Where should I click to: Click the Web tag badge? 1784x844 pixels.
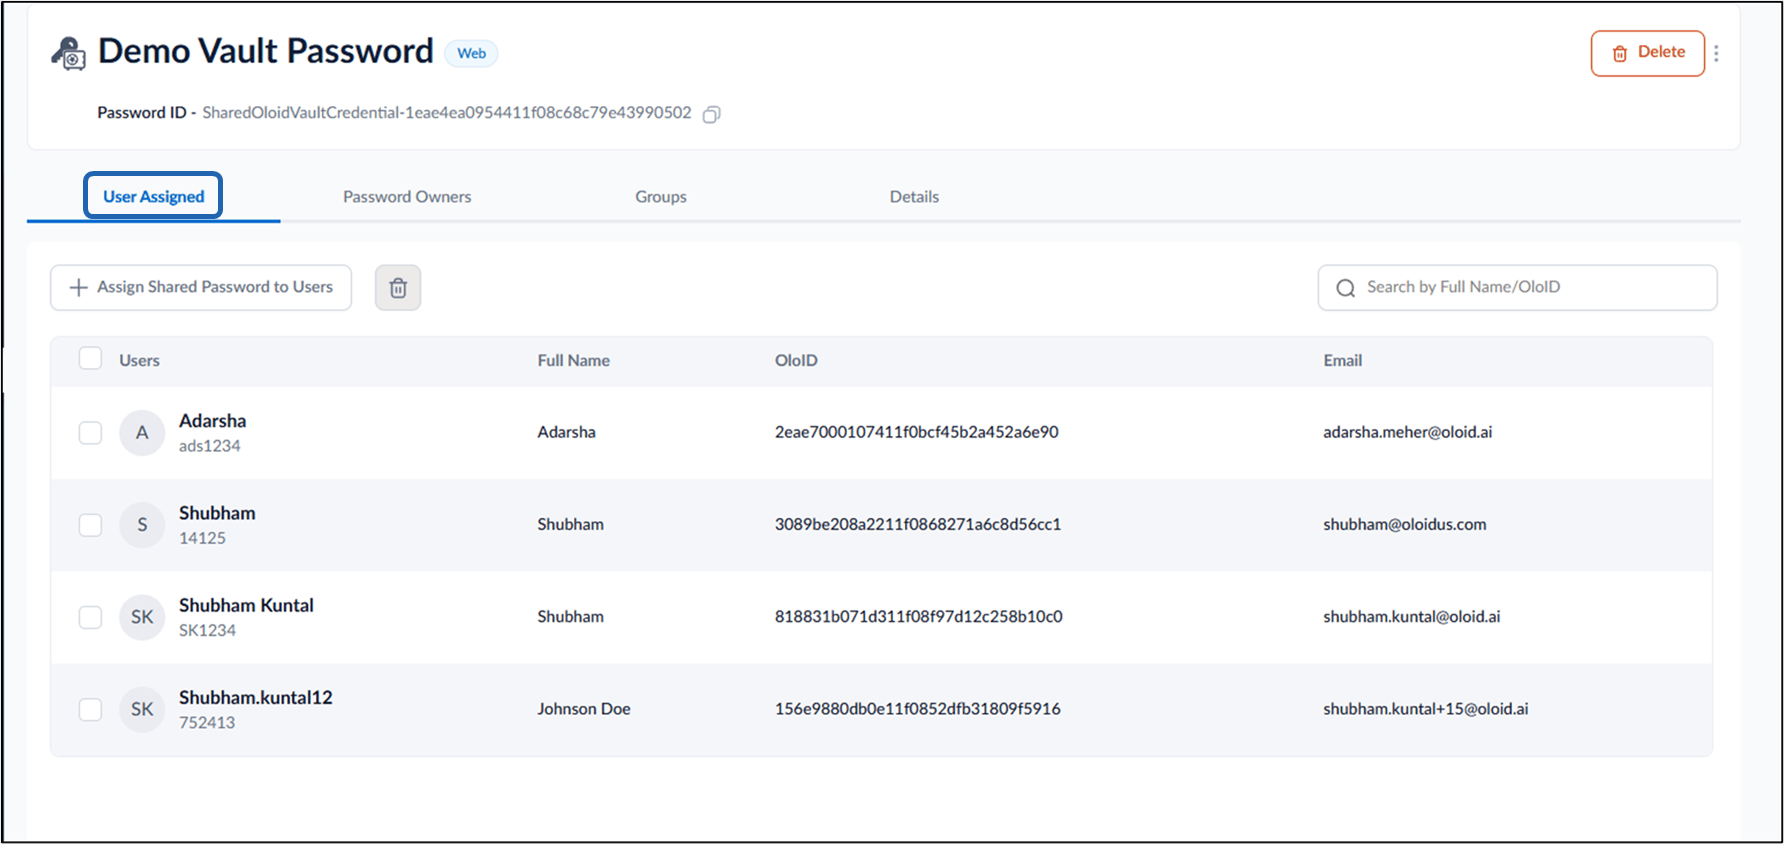tap(471, 53)
